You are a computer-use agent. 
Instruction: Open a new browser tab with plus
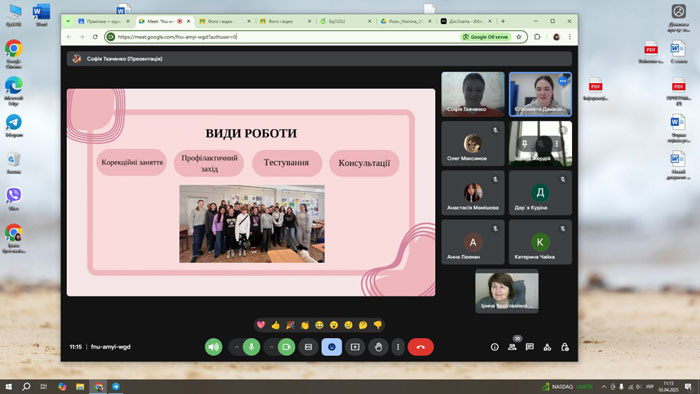503,21
